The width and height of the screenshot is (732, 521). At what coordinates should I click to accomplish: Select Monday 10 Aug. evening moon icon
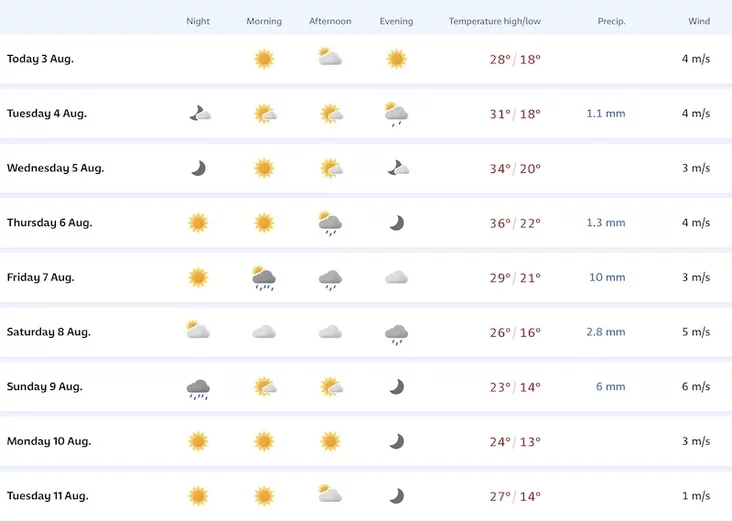point(397,441)
